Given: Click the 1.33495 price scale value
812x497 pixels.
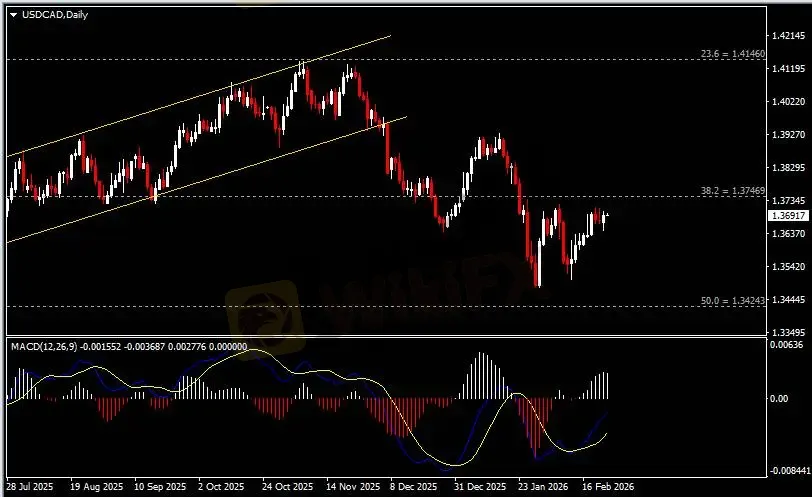Looking at the screenshot, I should tap(789, 332).
